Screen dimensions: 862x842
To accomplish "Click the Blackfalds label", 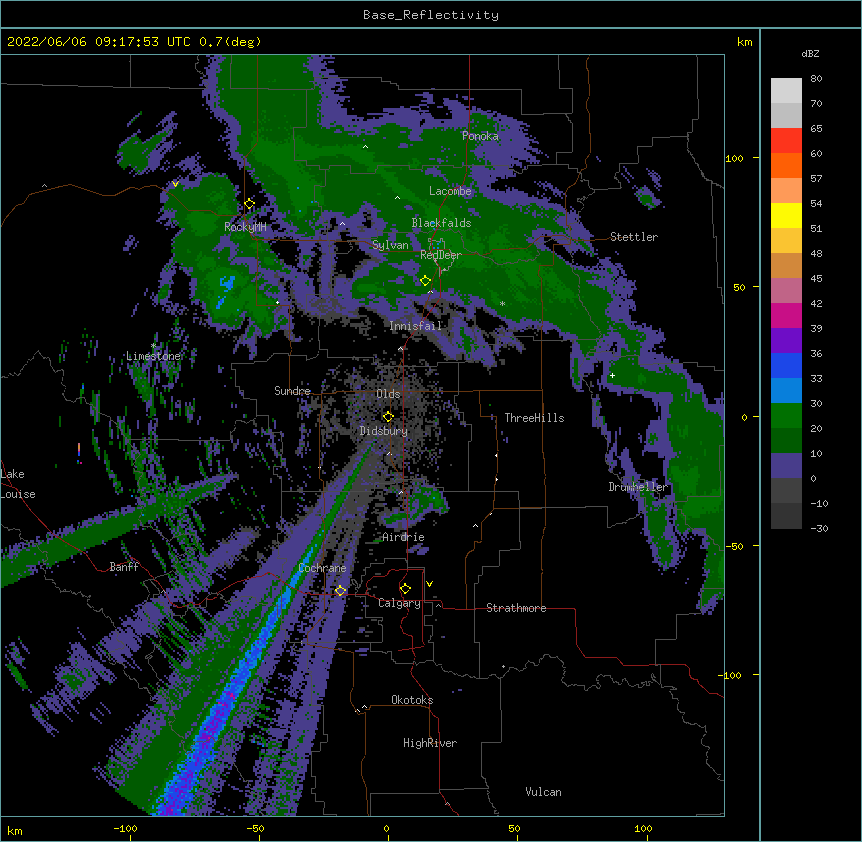I will click(441, 223).
